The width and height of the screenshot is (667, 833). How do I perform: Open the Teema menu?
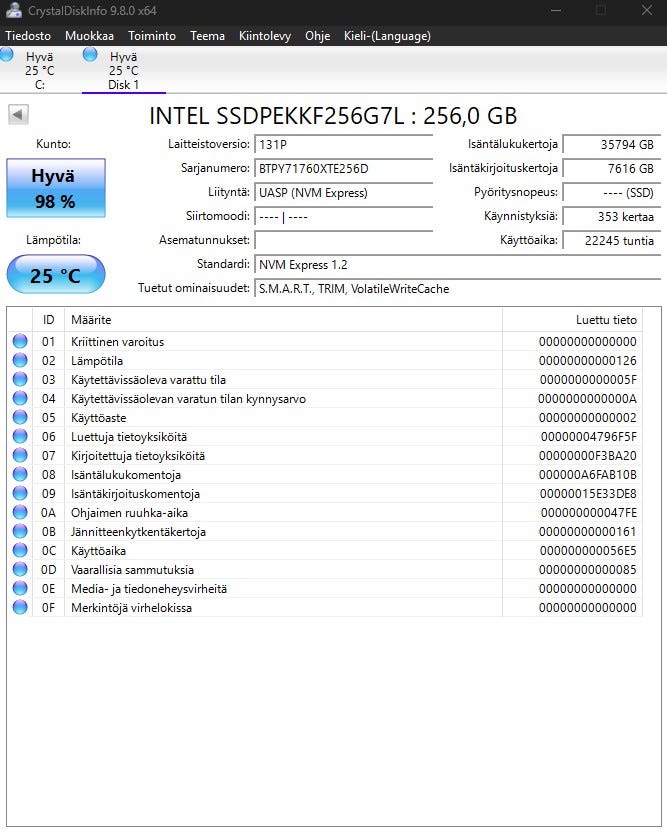tap(207, 36)
